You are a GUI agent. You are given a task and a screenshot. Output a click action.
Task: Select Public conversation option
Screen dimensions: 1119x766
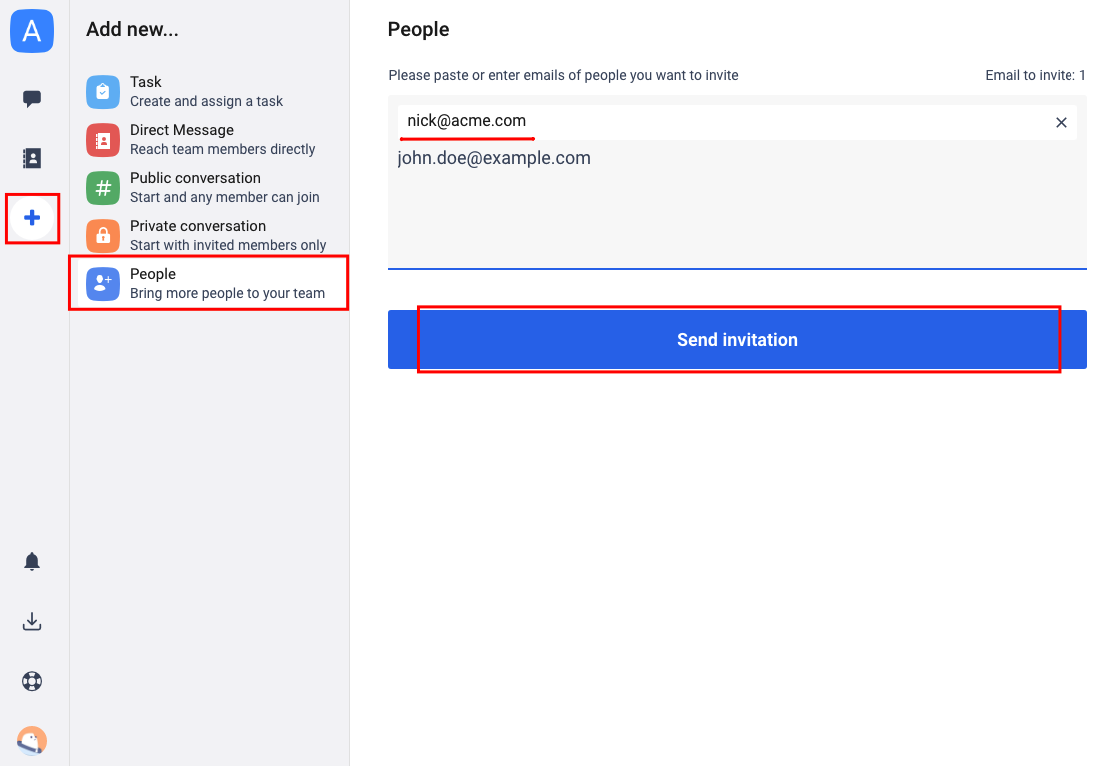click(x=209, y=188)
